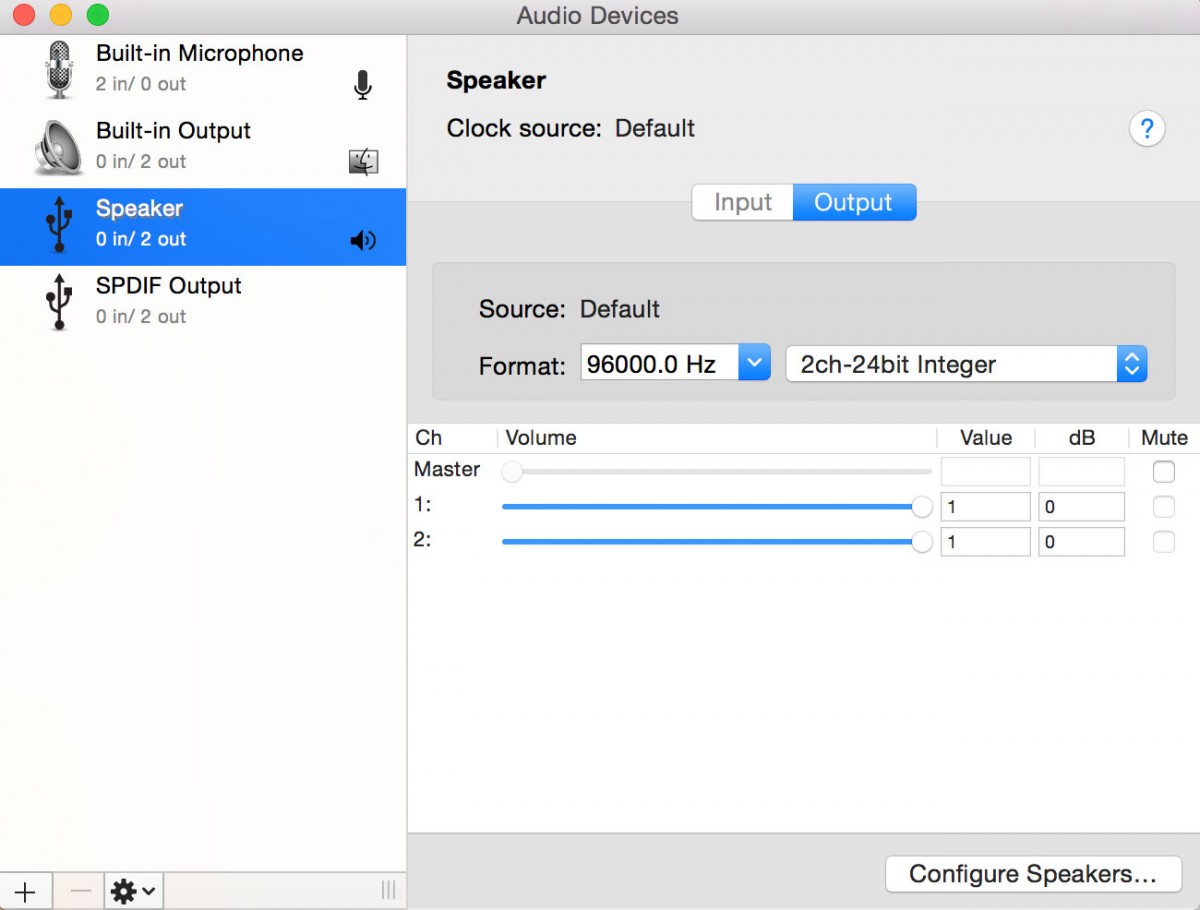
Task: Mute channel 1 using its checkbox
Action: click(x=1163, y=507)
